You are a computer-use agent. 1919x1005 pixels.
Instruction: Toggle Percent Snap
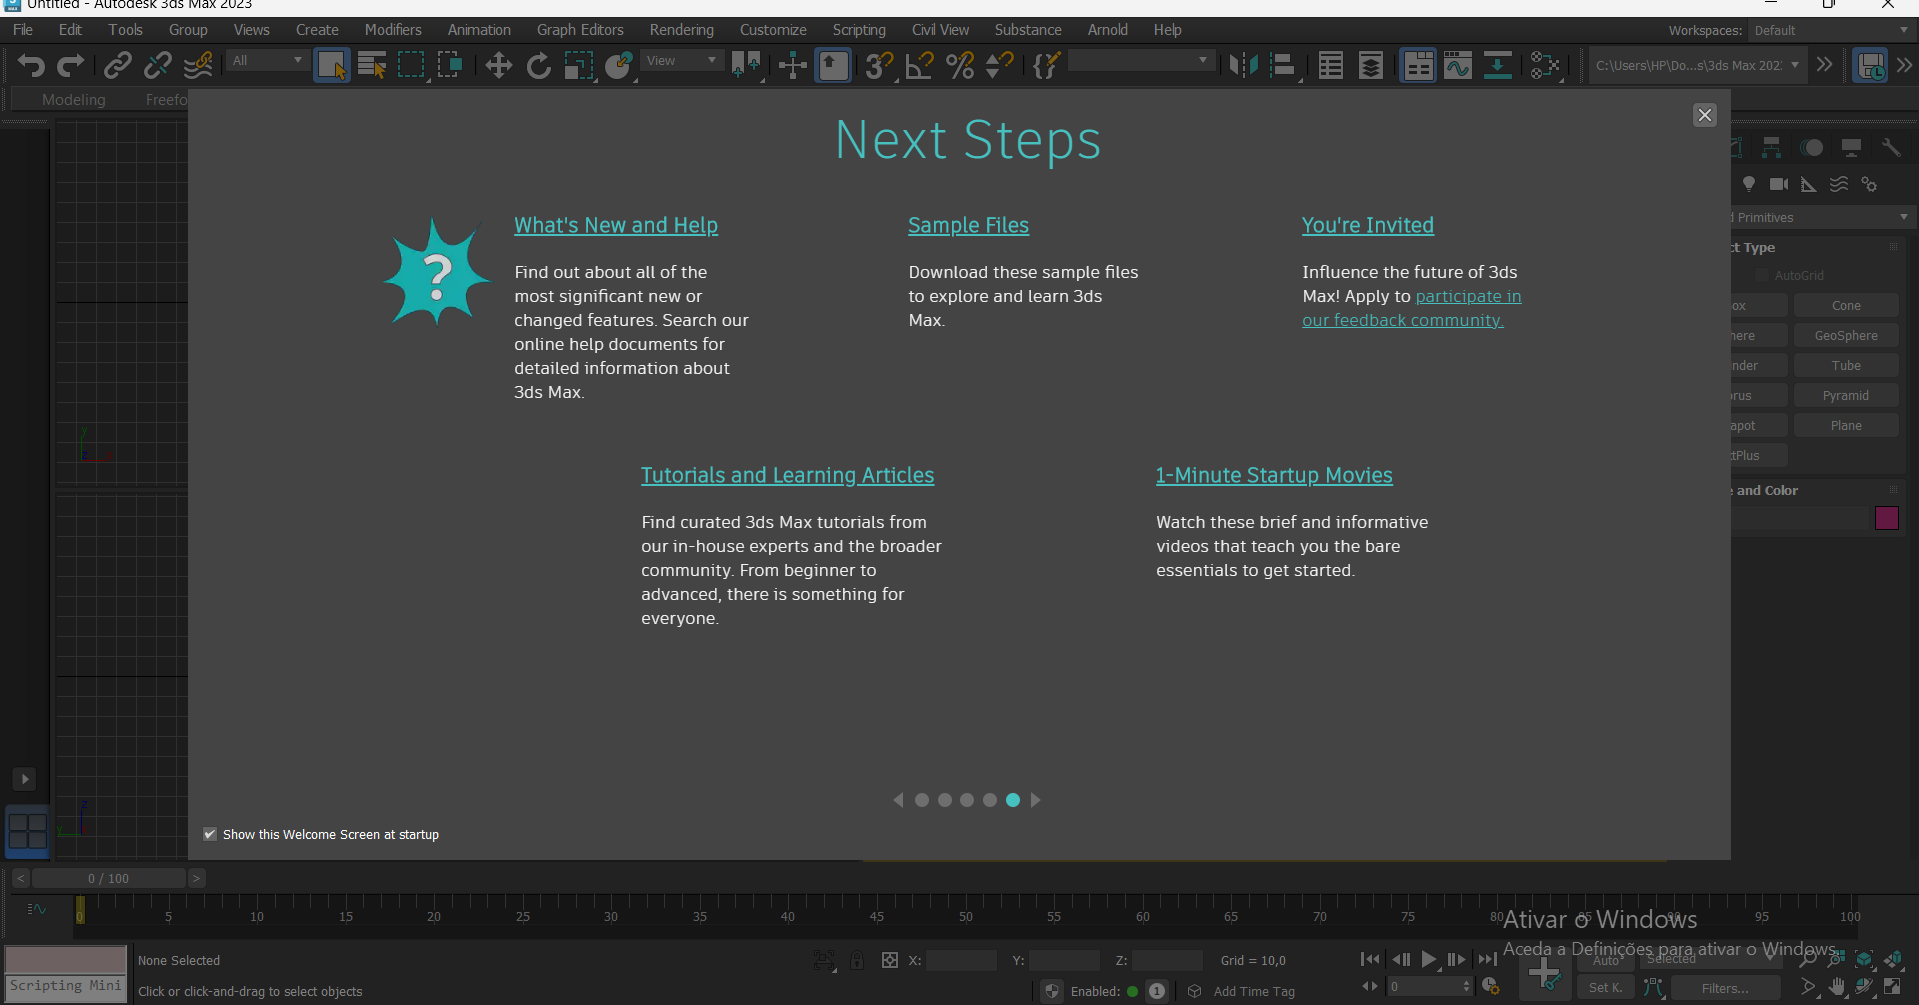click(960, 66)
